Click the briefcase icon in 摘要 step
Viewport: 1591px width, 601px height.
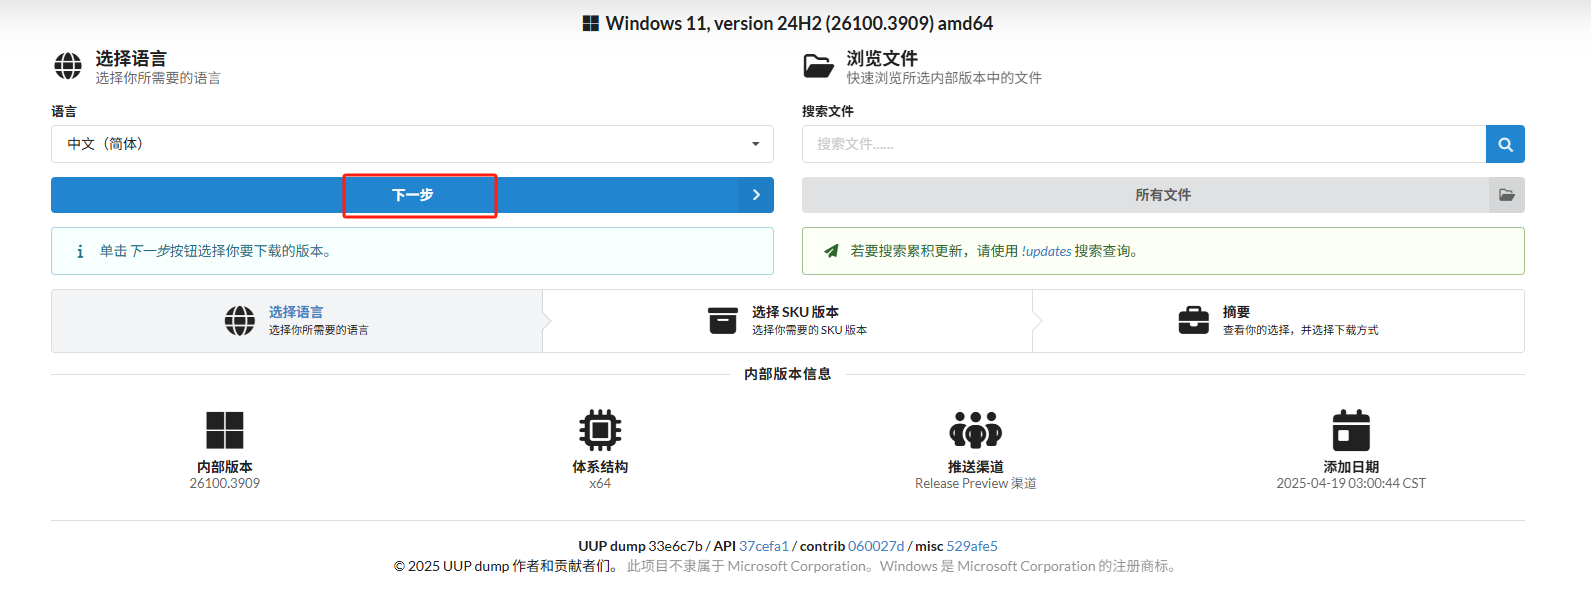coord(1194,321)
